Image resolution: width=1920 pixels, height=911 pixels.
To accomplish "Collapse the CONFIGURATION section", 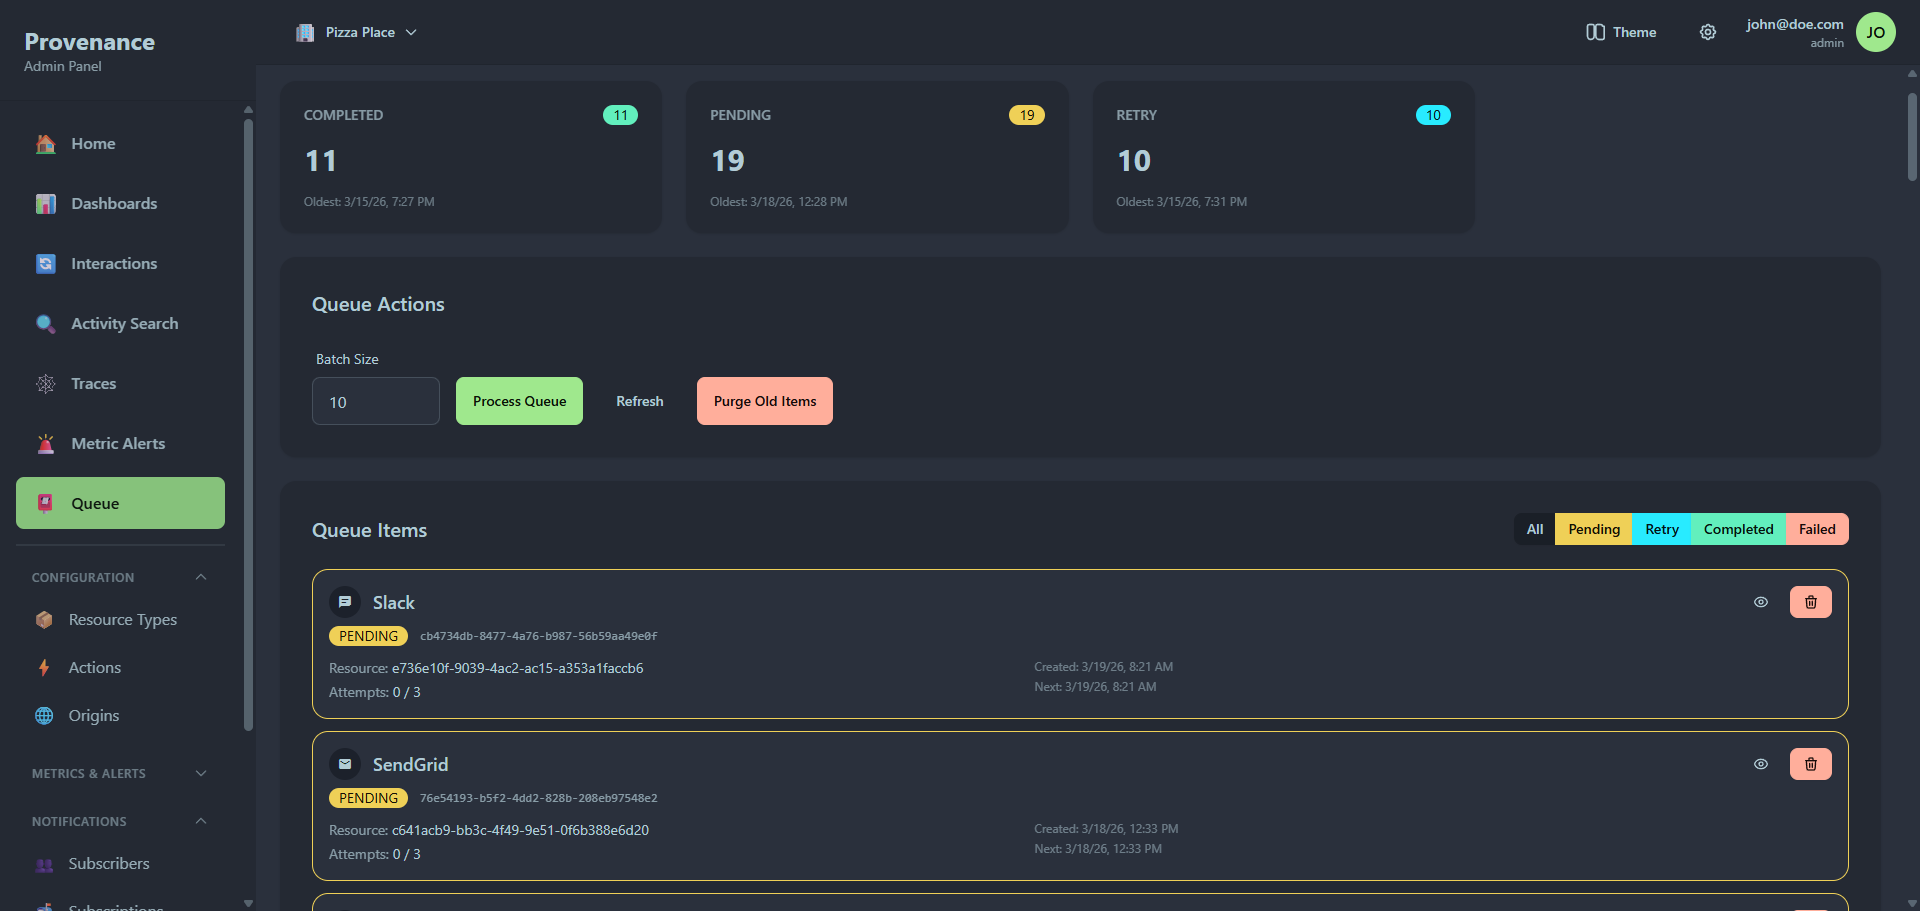I will [200, 576].
